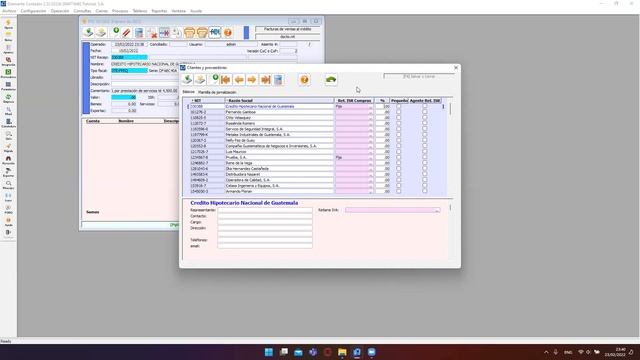Screen dimensions: 640x360
Task: Tick Agente Ret. ISR checkbox for Rene de la Vega row
Action: (425, 163)
